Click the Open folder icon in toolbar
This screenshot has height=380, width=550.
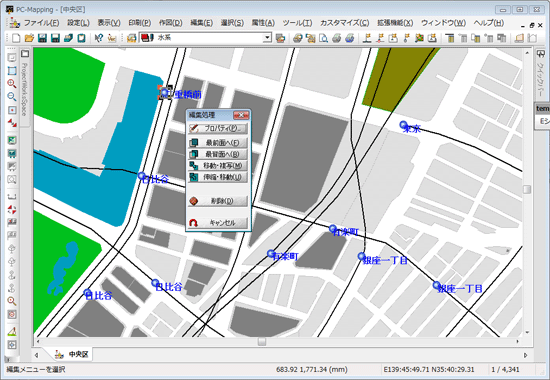(x=29, y=38)
